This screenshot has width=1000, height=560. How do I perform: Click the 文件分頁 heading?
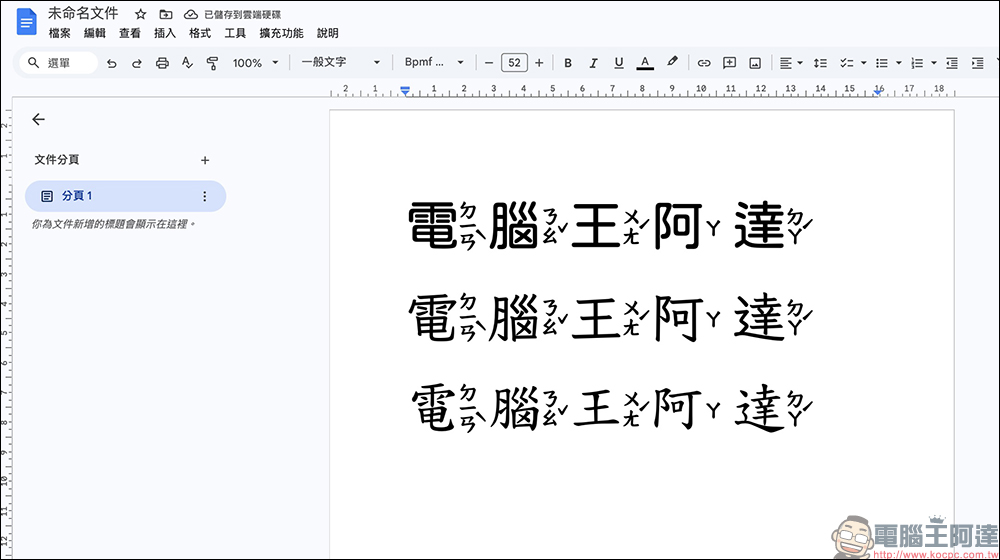(57, 159)
